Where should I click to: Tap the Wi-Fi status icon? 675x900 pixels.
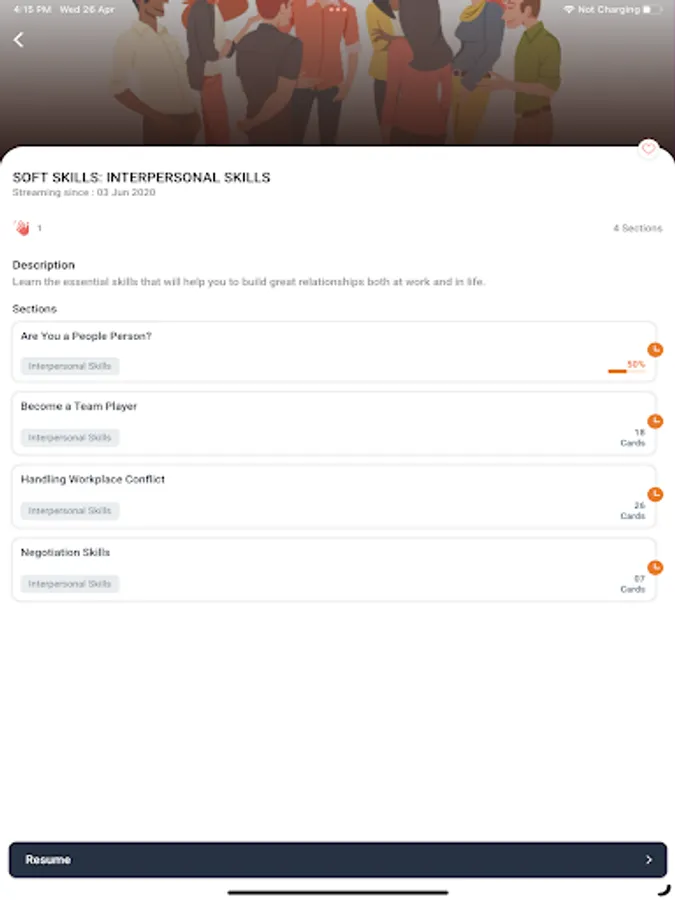569,10
